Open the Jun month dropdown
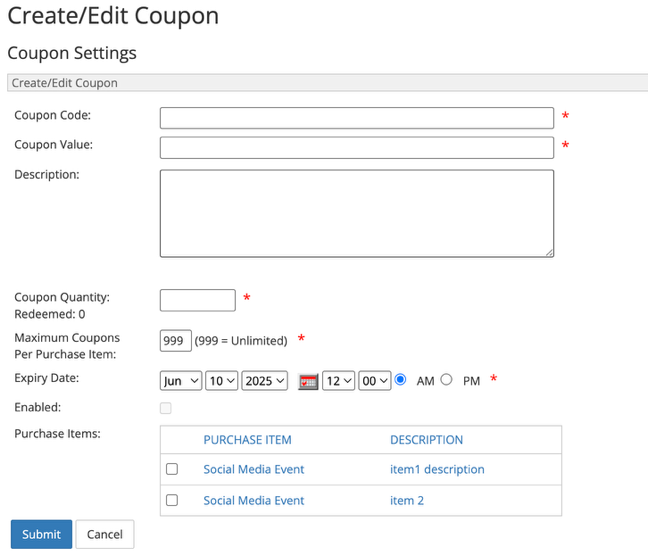 click(x=181, y=381)
